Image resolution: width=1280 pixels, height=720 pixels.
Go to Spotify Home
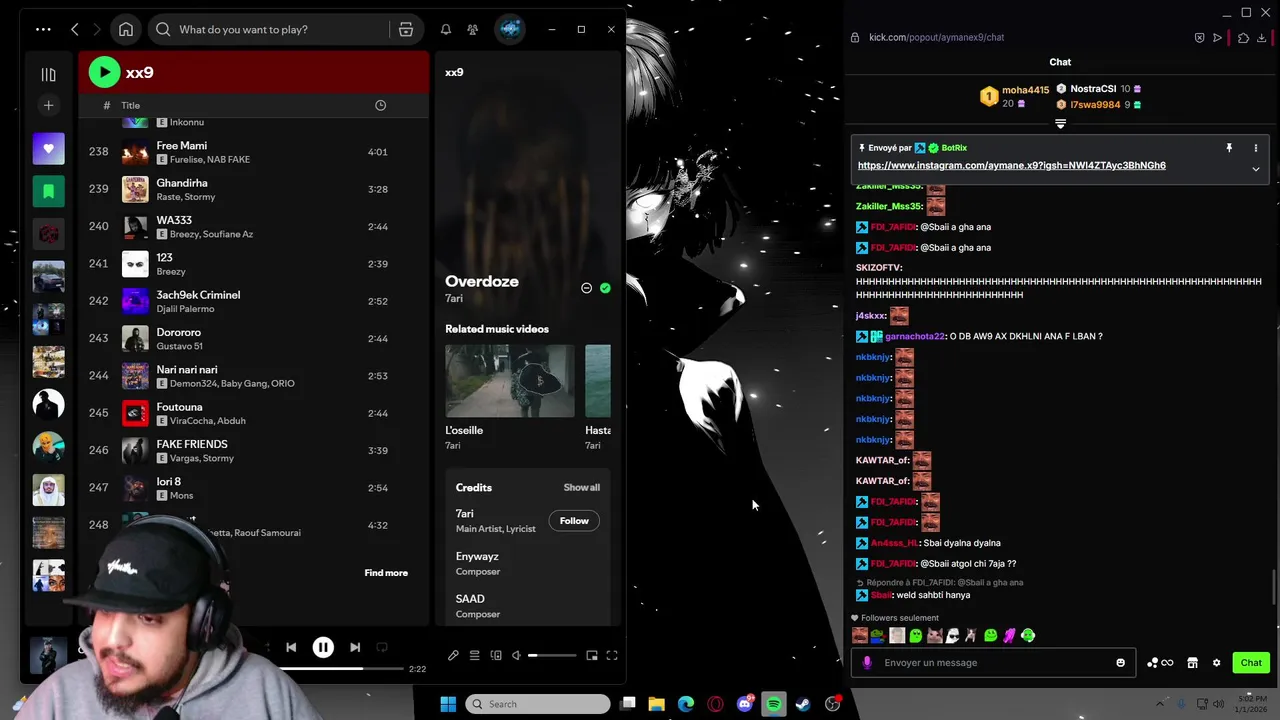point(126,29)
